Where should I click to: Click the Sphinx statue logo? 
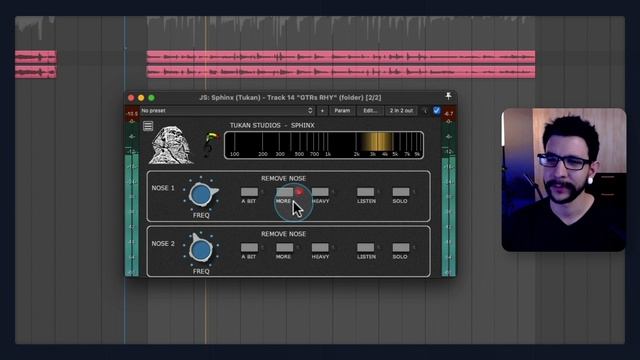click(170, 145)
